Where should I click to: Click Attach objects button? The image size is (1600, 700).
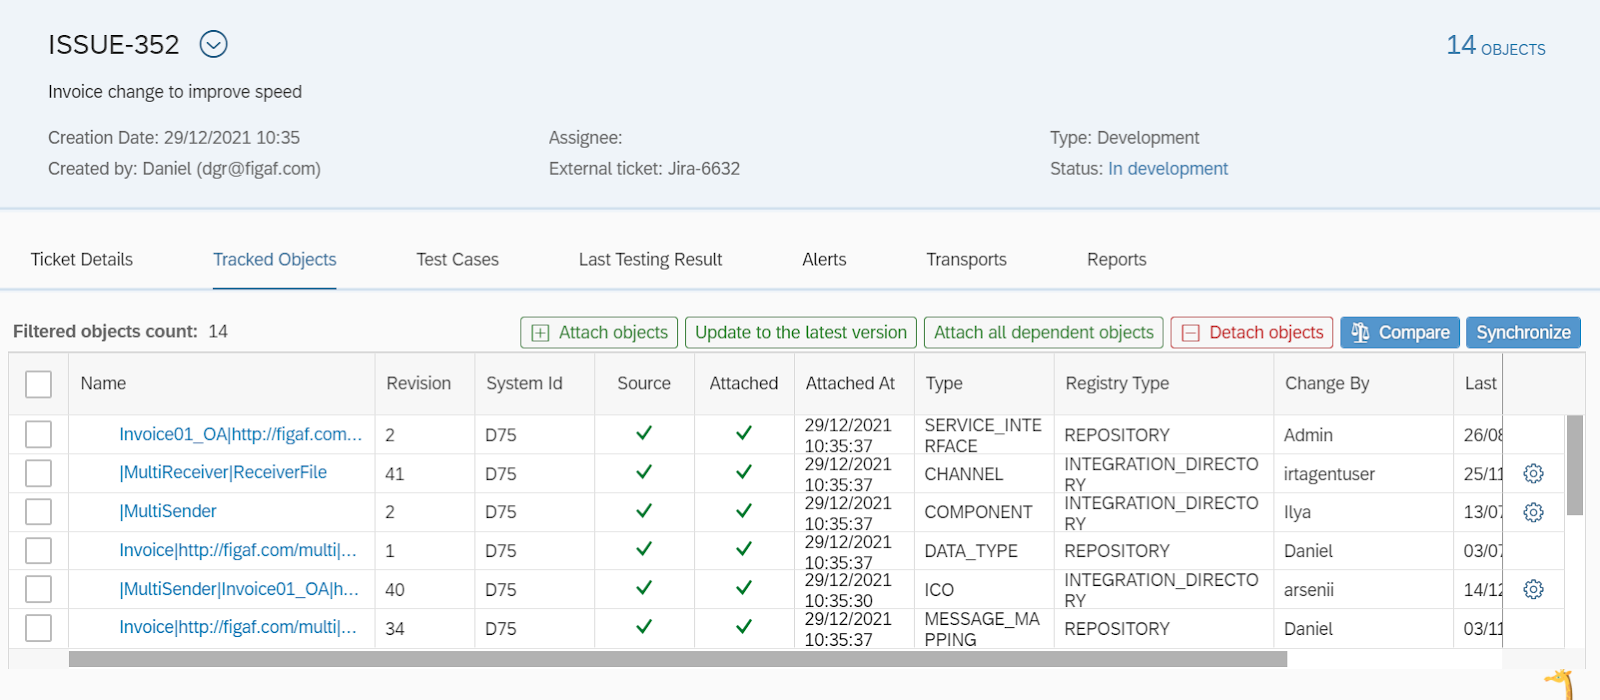599,332
